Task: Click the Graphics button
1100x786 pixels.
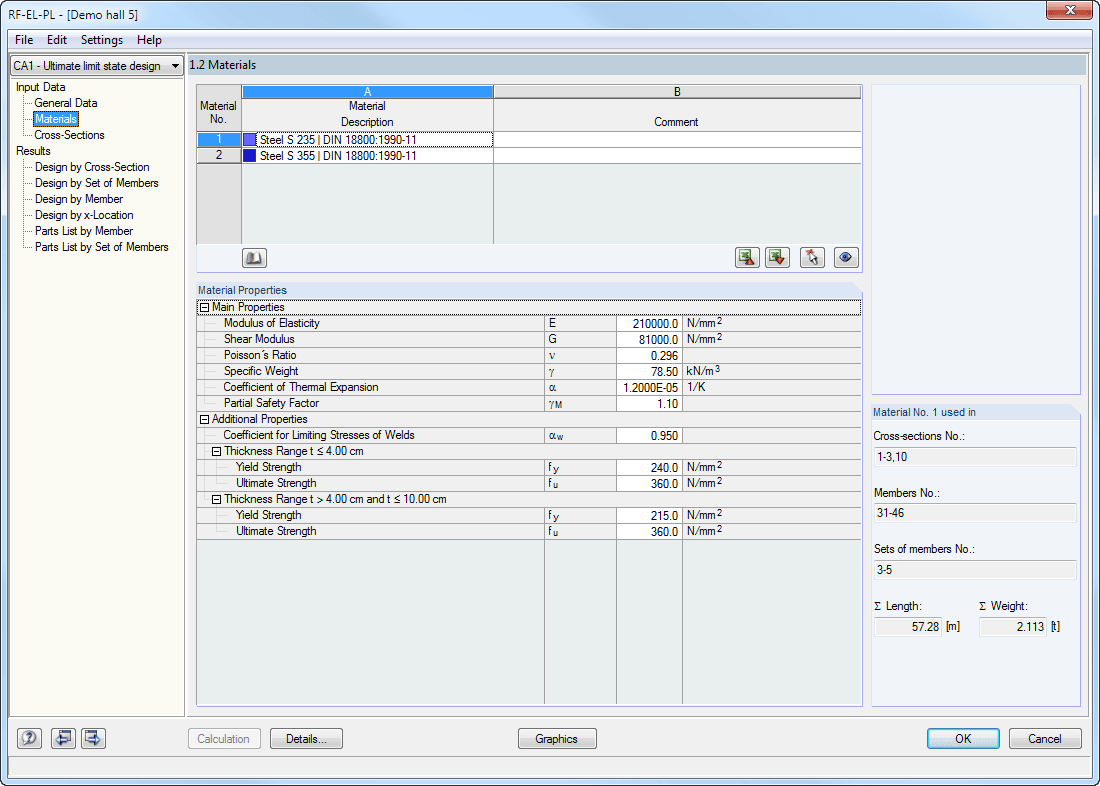Action: pos(557,738)
